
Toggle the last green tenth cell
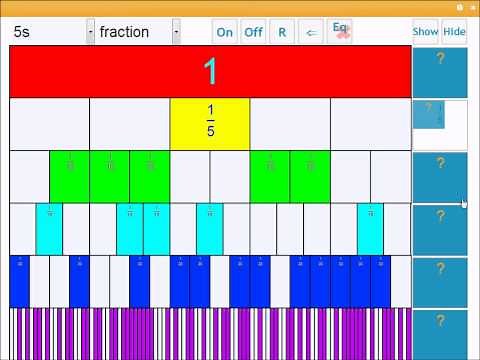click(310, 177)
